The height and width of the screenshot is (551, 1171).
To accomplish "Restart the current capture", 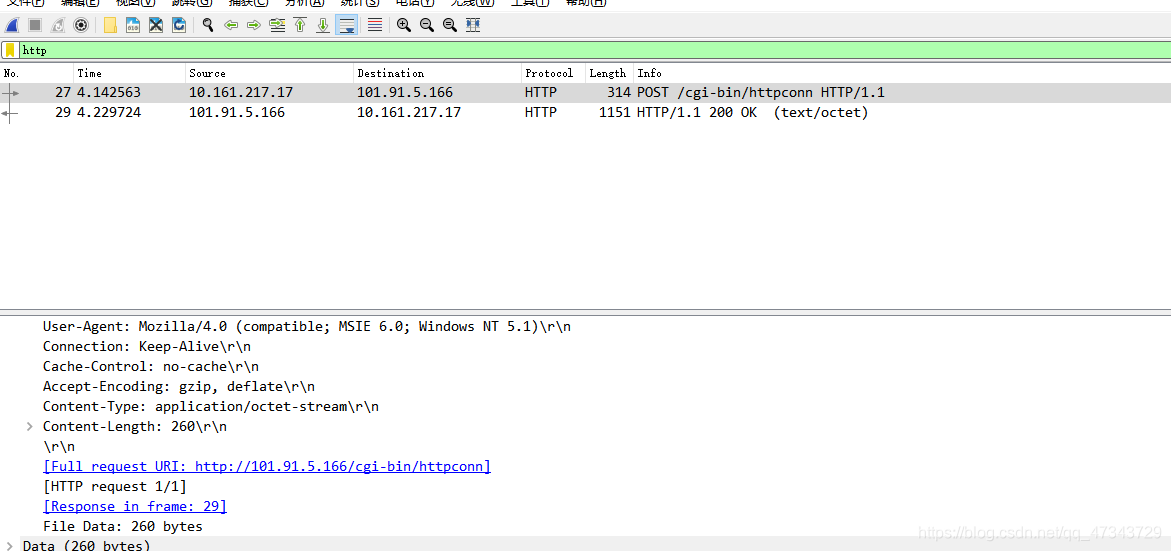I will [58, 25].
